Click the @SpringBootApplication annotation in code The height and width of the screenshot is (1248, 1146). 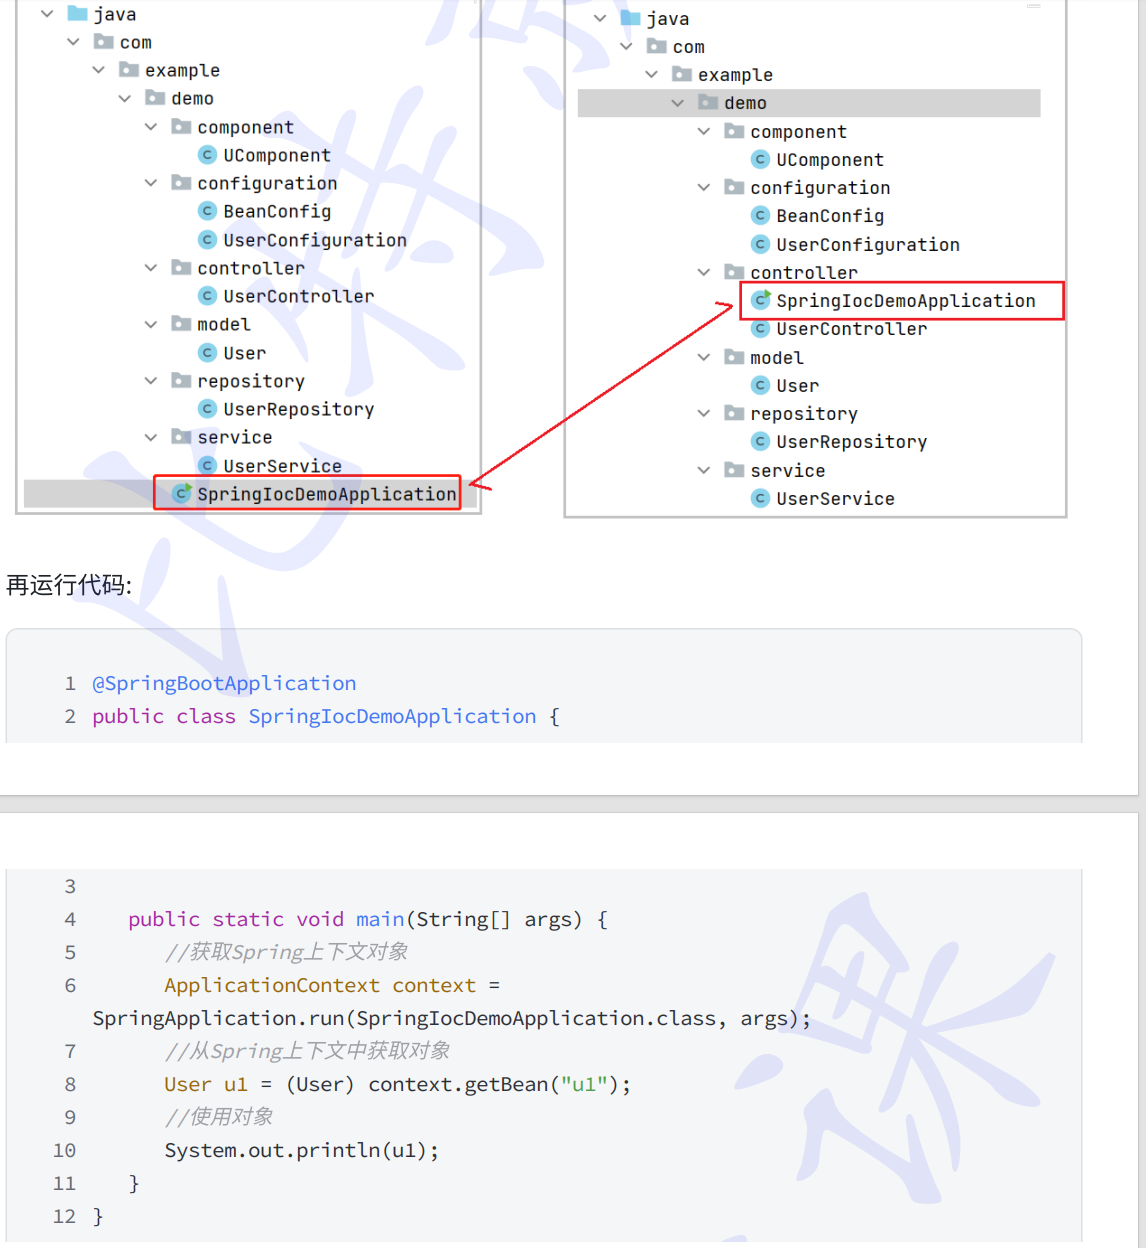(x=224, y=683)
